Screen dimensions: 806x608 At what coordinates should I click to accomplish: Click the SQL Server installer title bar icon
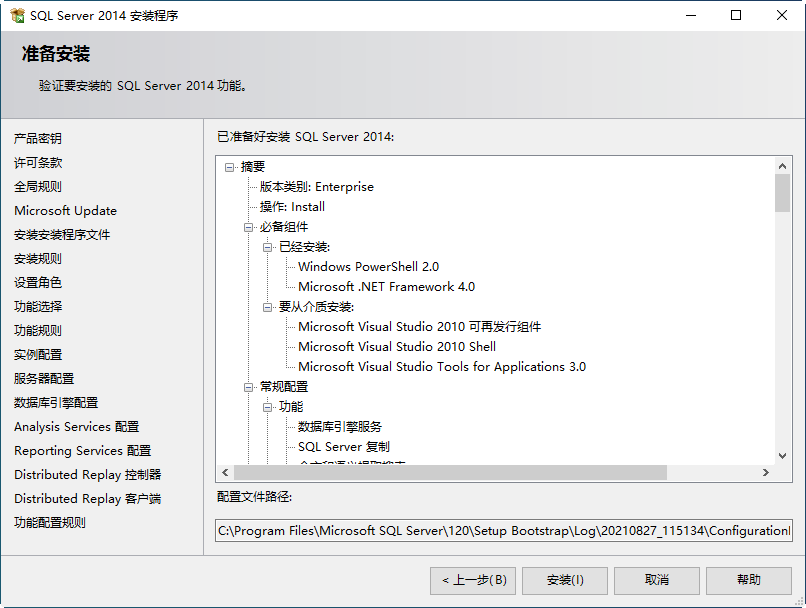(17, 15)
